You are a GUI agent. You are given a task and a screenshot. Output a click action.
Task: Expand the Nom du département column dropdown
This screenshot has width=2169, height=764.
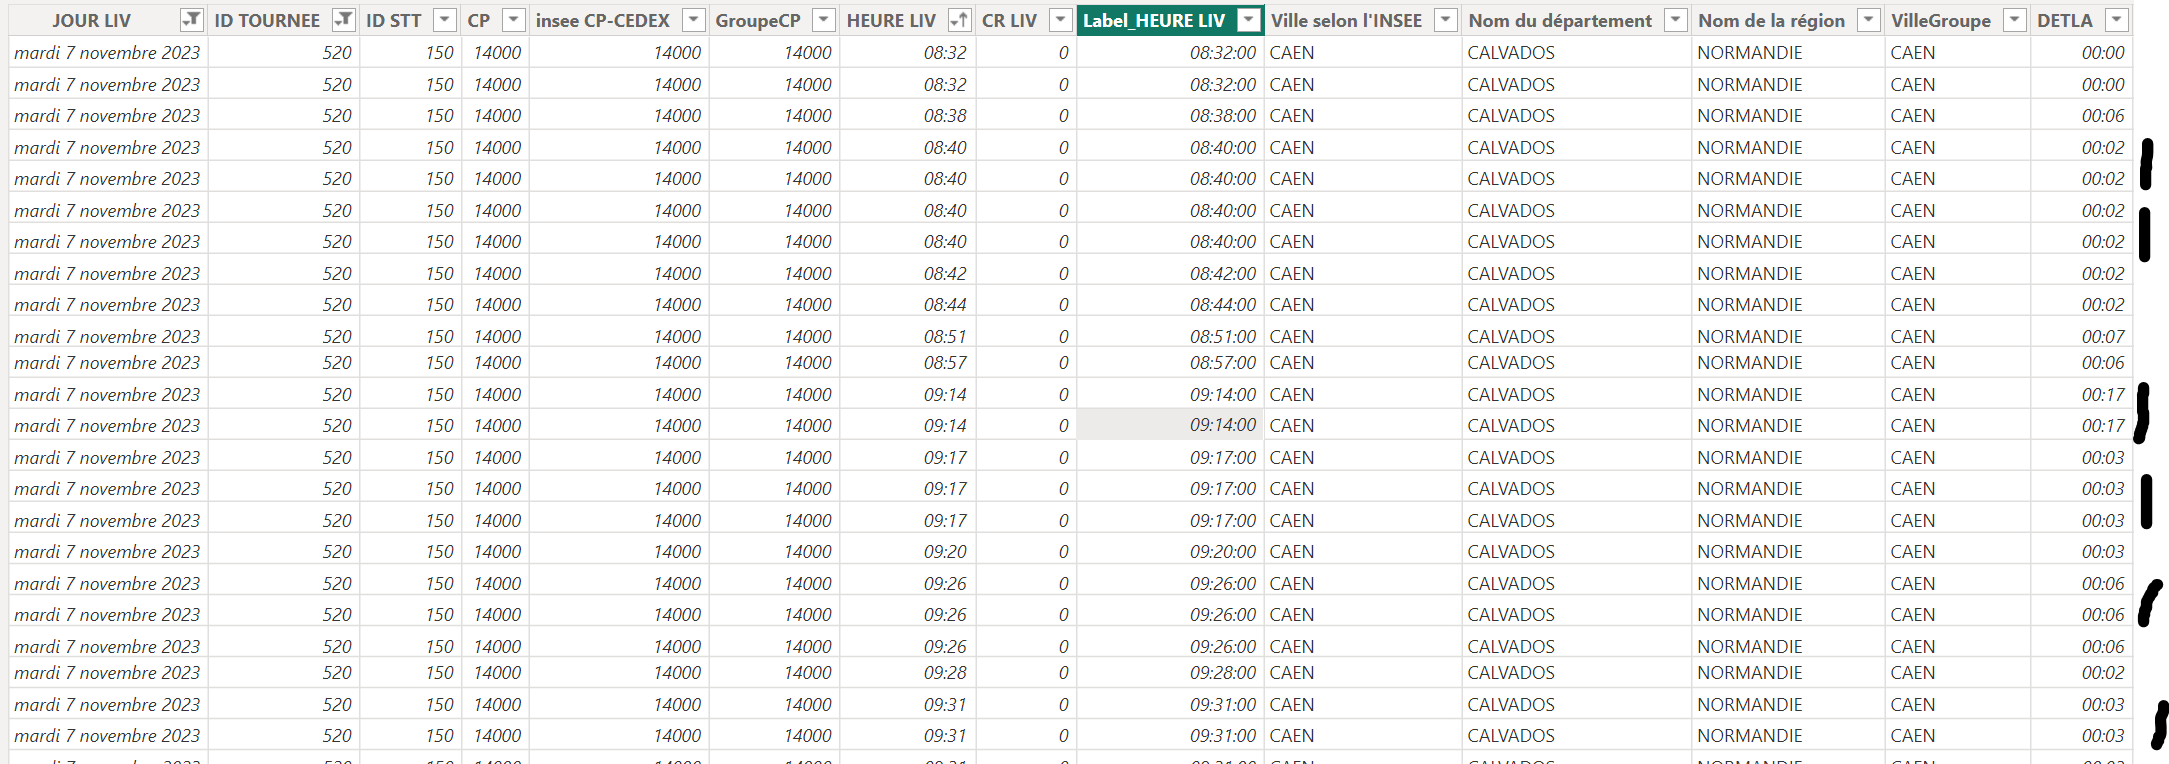click(1676, 20)
